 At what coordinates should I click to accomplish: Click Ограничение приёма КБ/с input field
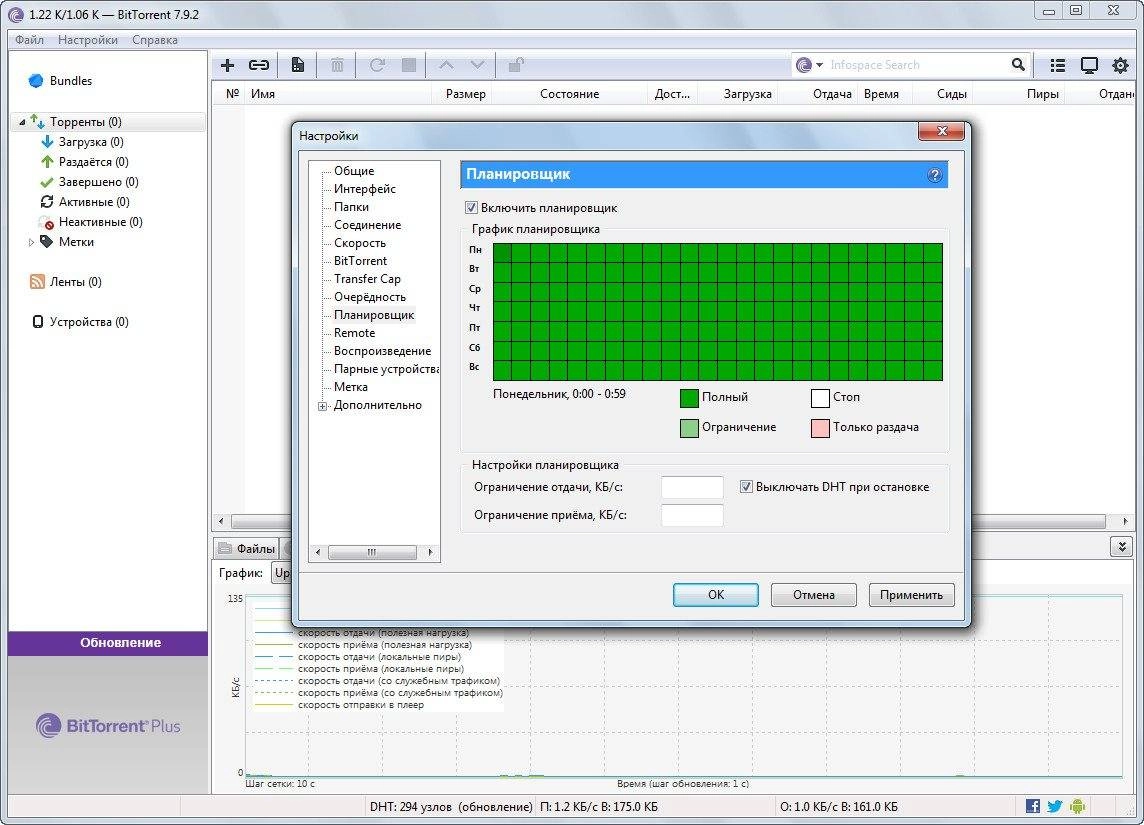point(692,515)
